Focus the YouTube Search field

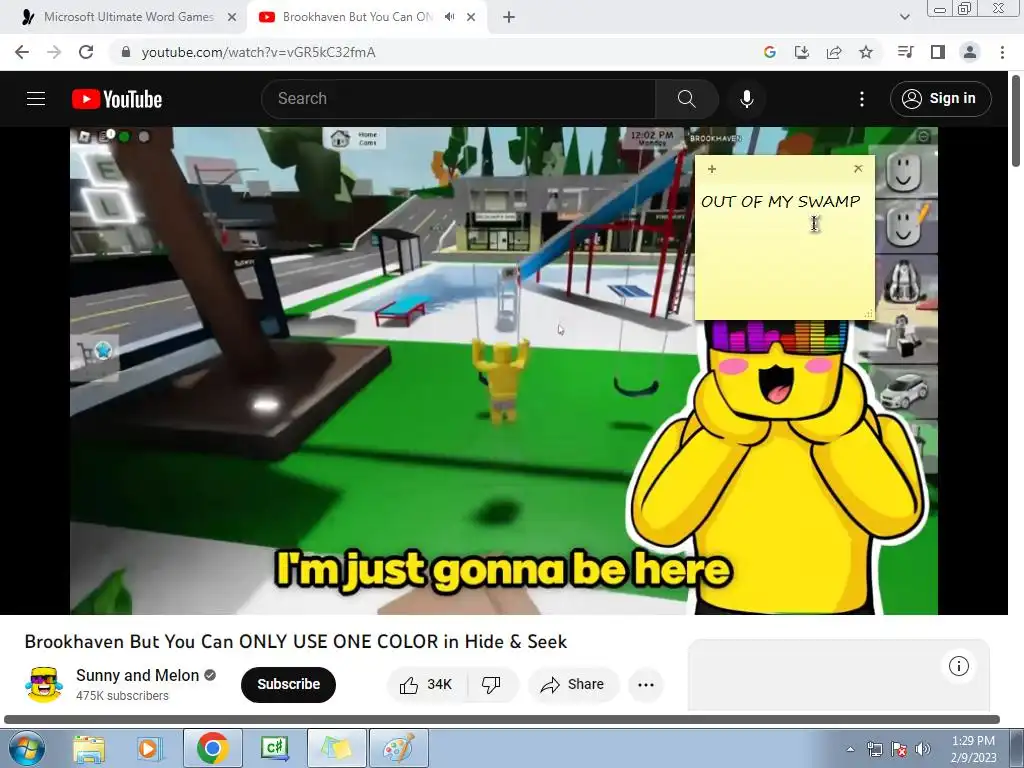(458, 99)
